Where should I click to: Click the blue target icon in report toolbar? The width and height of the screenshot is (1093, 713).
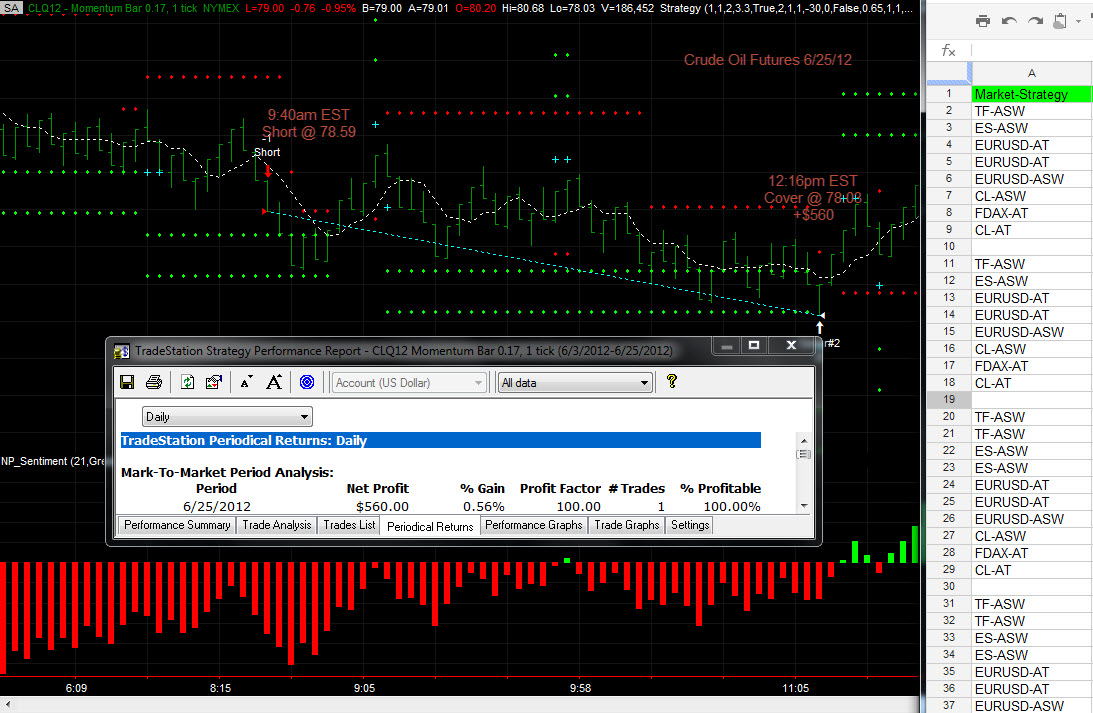tap(307, 382)
